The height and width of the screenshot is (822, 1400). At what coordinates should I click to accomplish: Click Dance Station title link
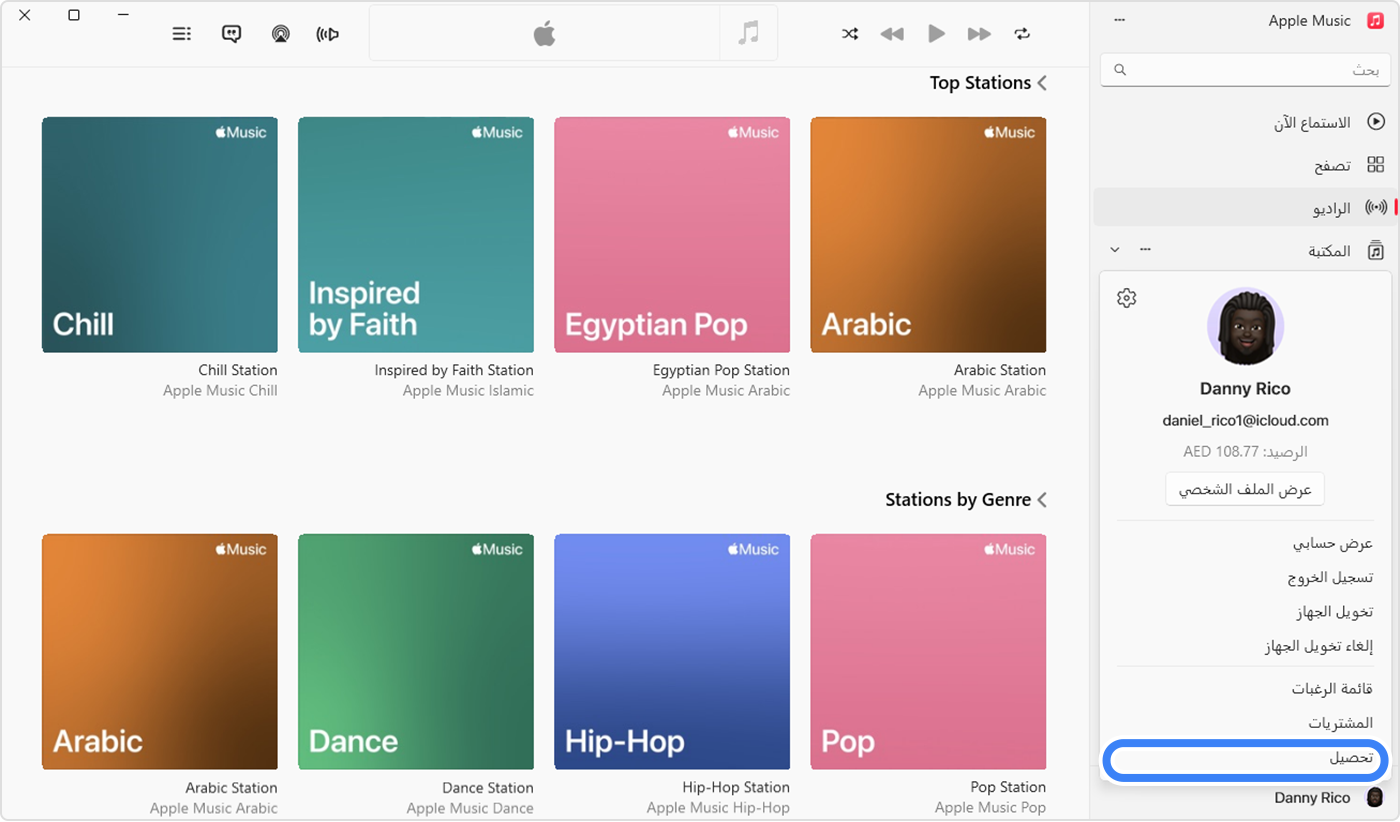[x=488, y=787]
